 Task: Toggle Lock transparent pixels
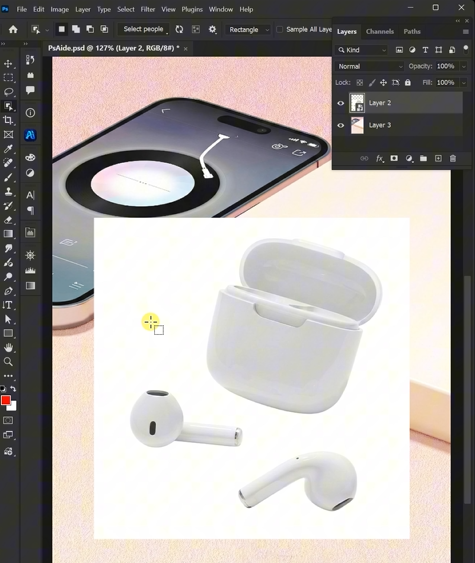point(359,83)
